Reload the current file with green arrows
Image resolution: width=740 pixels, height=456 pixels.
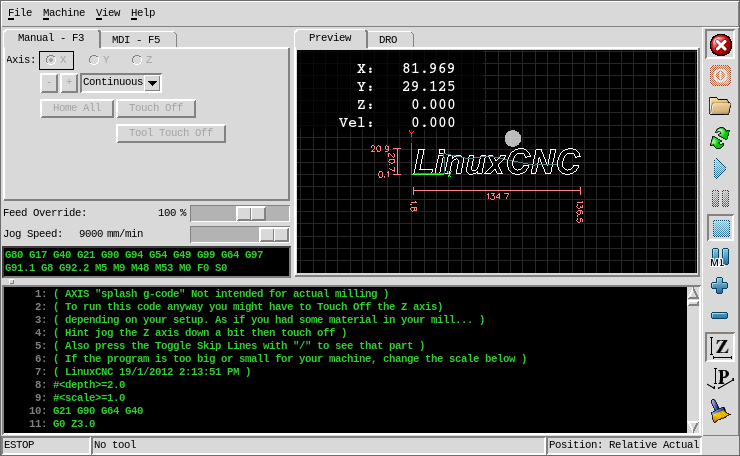pos(720,138)
